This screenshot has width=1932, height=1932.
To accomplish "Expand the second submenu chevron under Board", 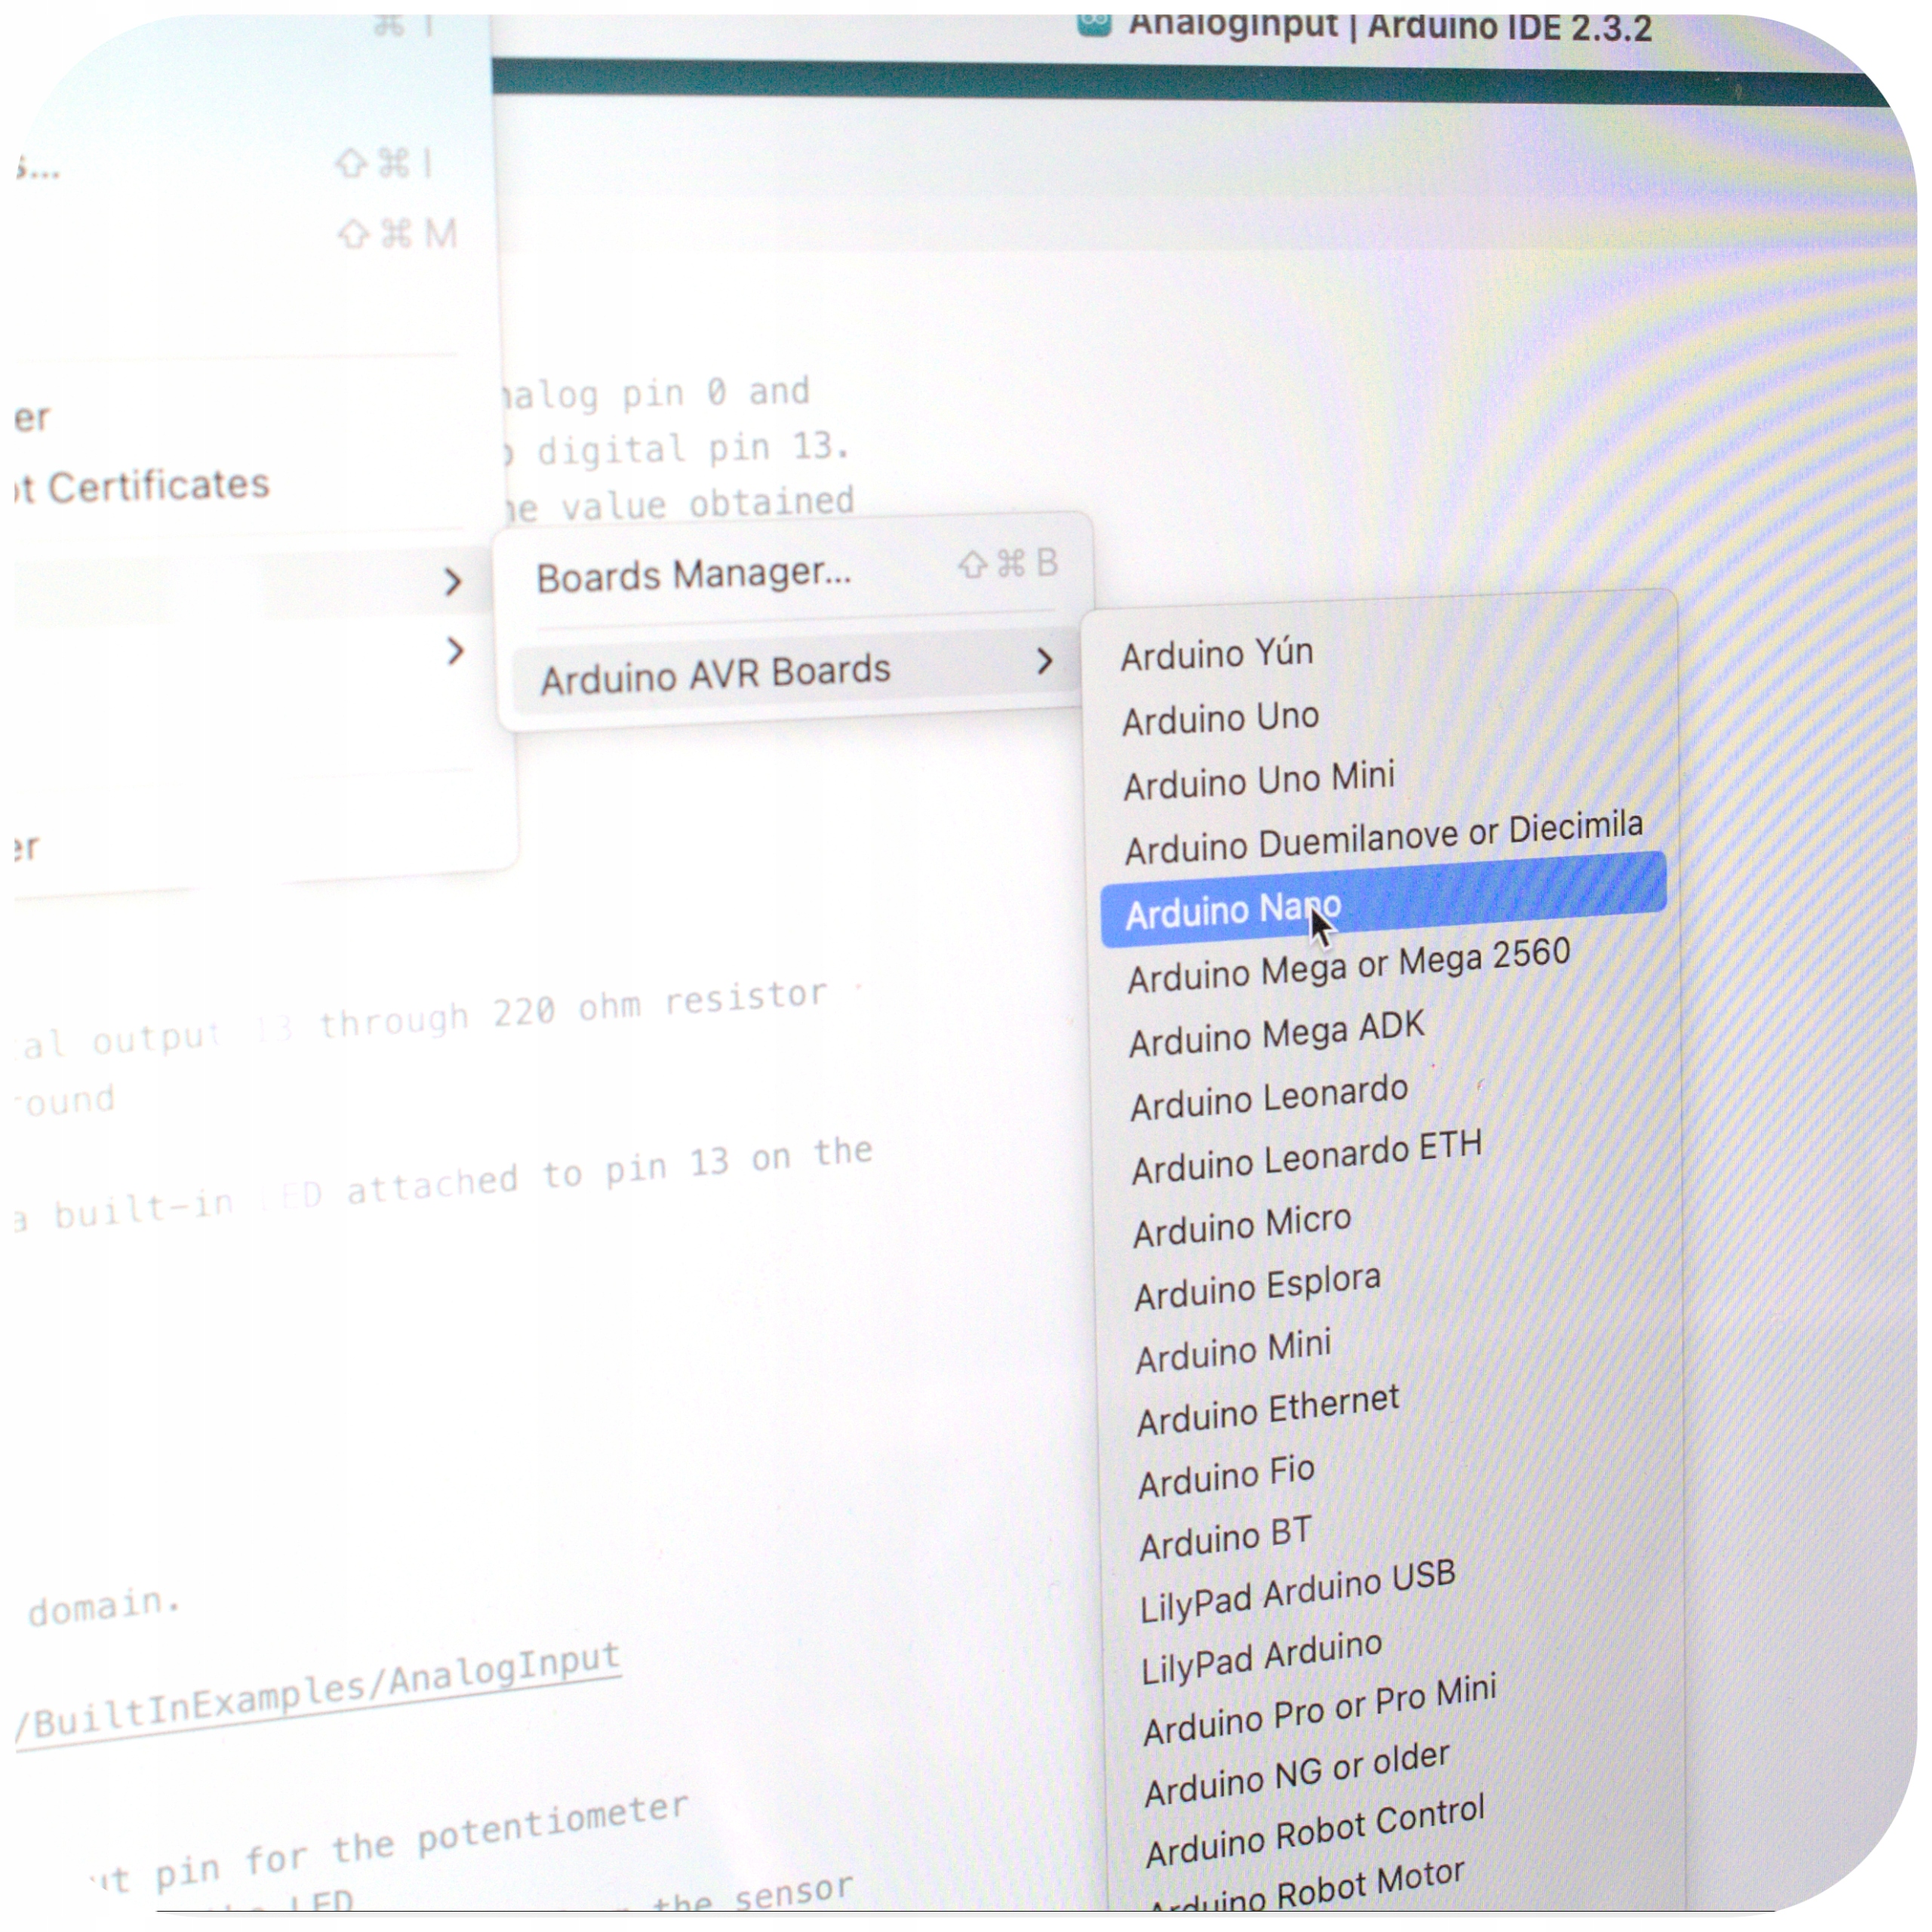I will click(x=455, y=651).
